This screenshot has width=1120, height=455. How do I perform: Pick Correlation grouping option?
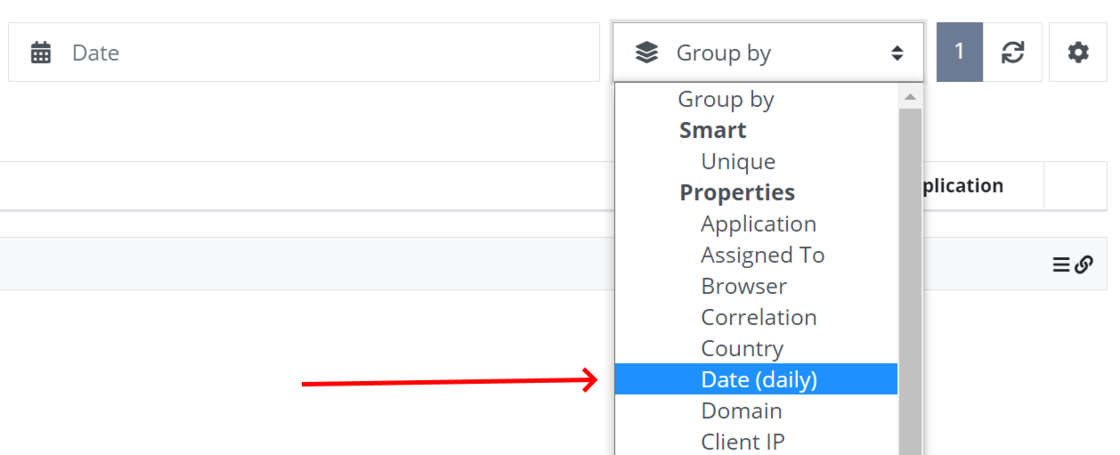click(756, 317)
